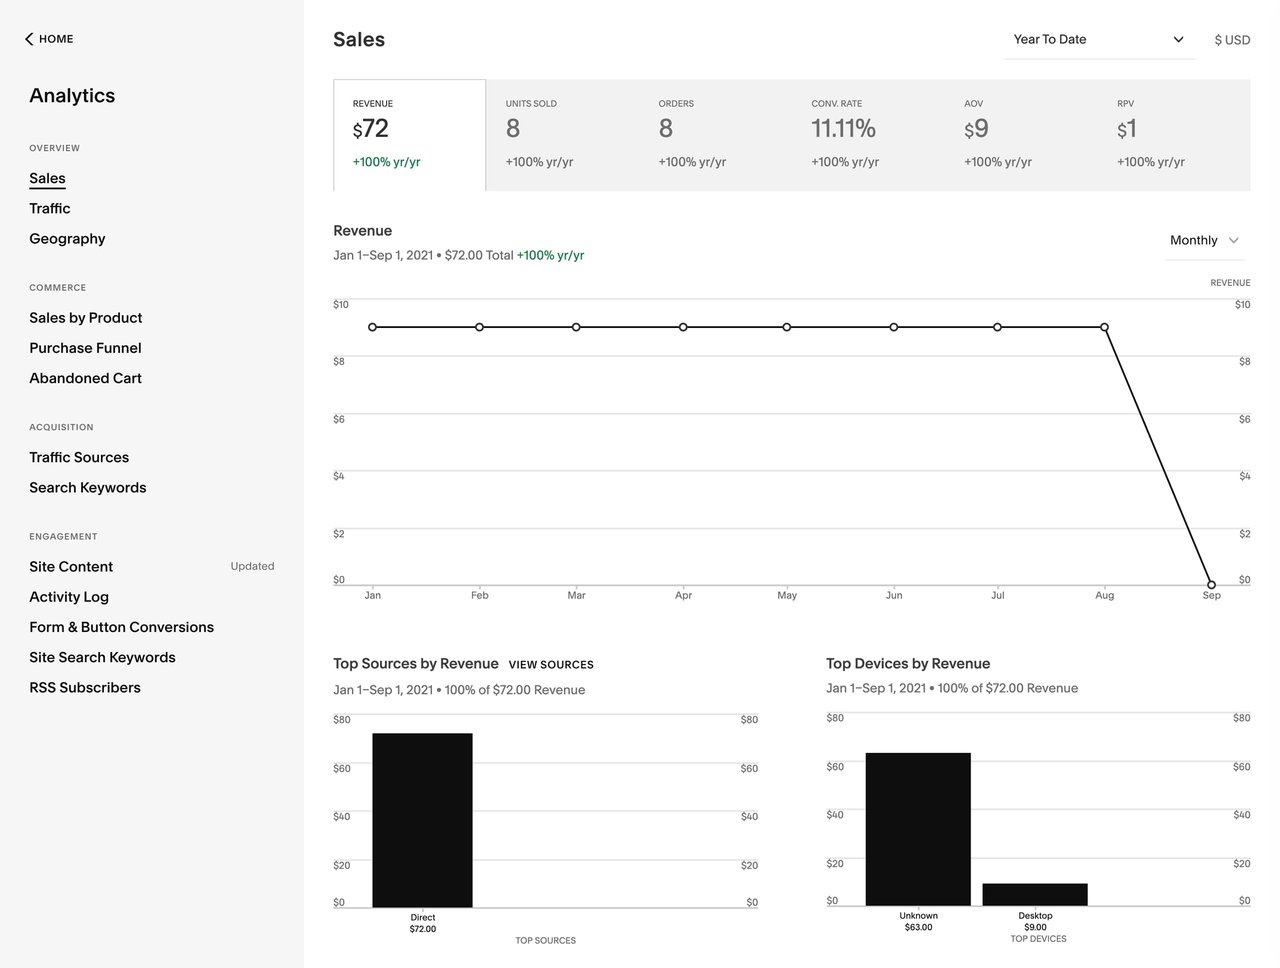Open the Geography report
This screenshot has width=1280, height=968.
pyautogui.click(x=67, y=238)
